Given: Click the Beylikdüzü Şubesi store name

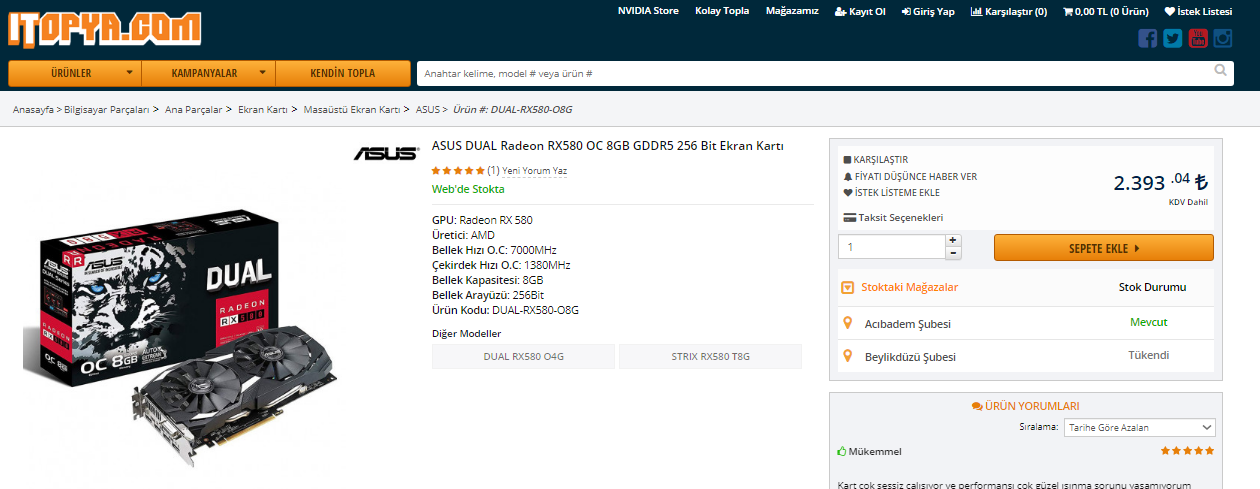Looking at the screenshot, I should pyautogui.click(x=910, y=357).
